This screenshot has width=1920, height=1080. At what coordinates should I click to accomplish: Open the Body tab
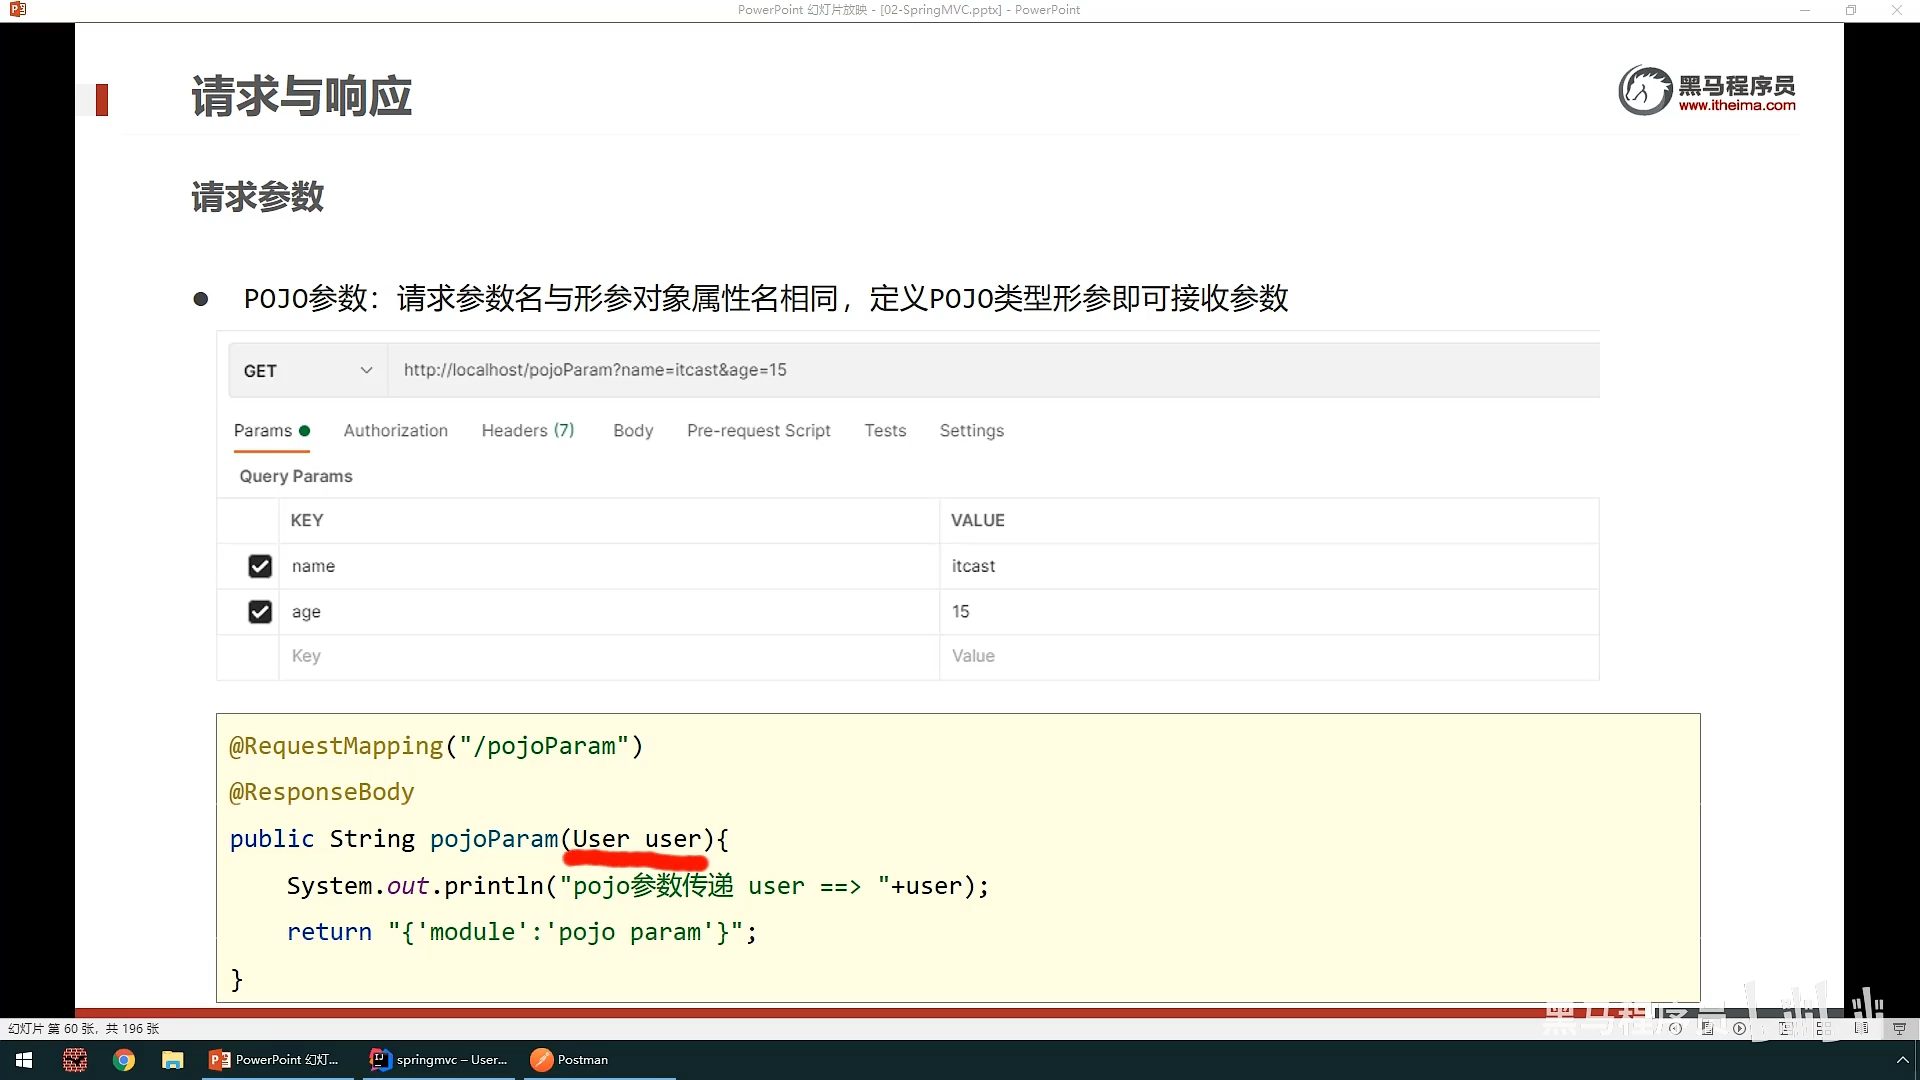tap(633, 431)
